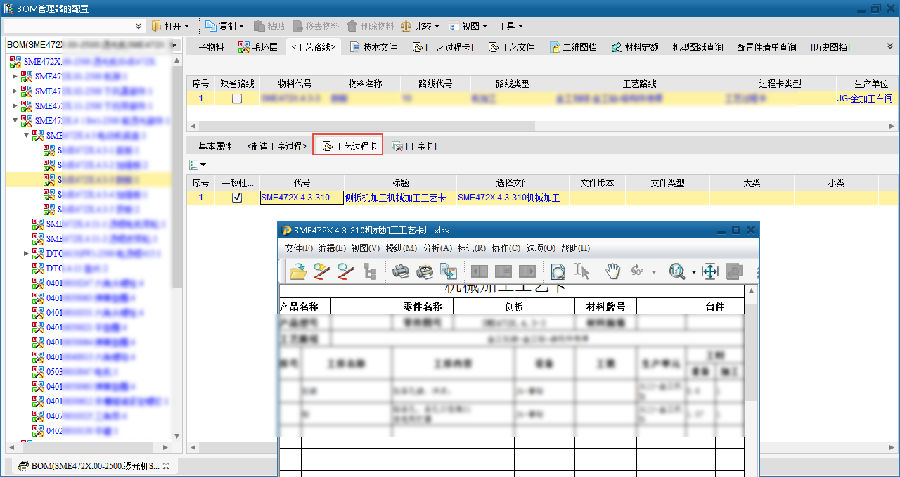Viewport: 900px width, 477px height.
Task: Open the top-left combo box dropdown
Action: pos(136,24)
